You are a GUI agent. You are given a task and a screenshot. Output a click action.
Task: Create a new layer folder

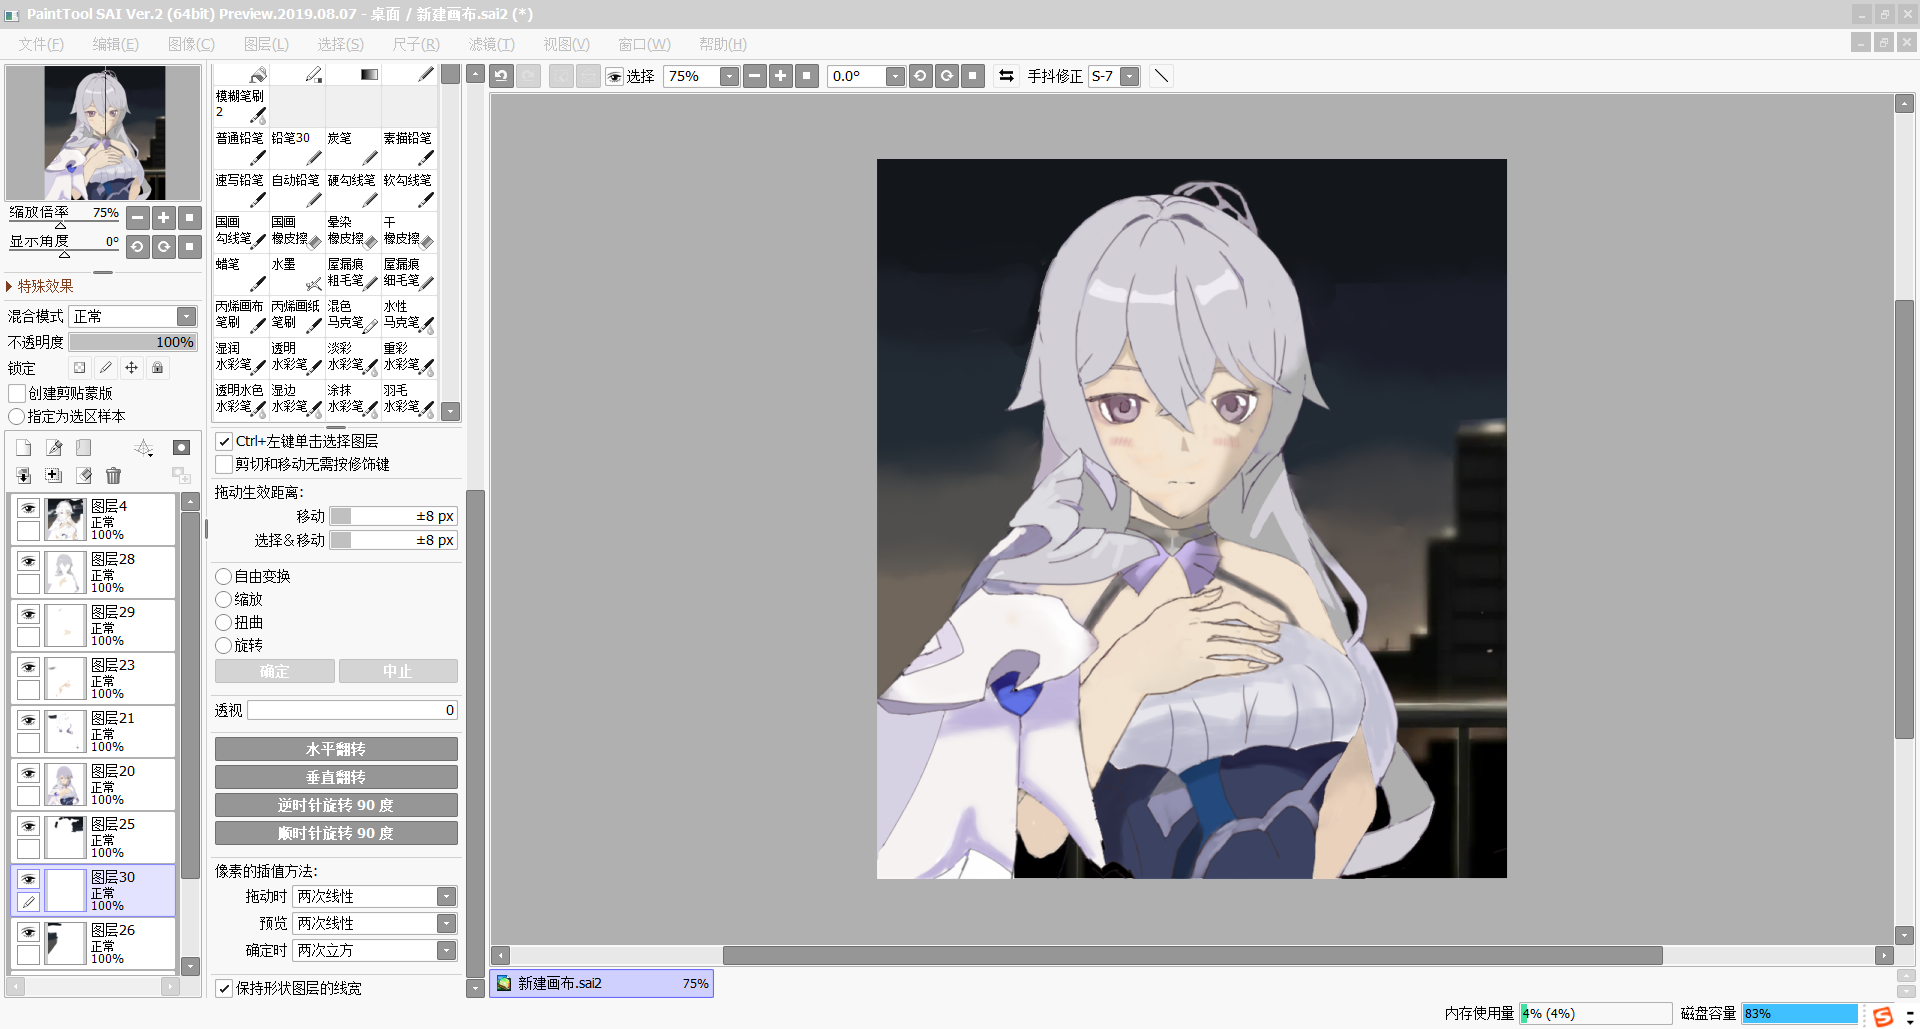coord(84,448)
